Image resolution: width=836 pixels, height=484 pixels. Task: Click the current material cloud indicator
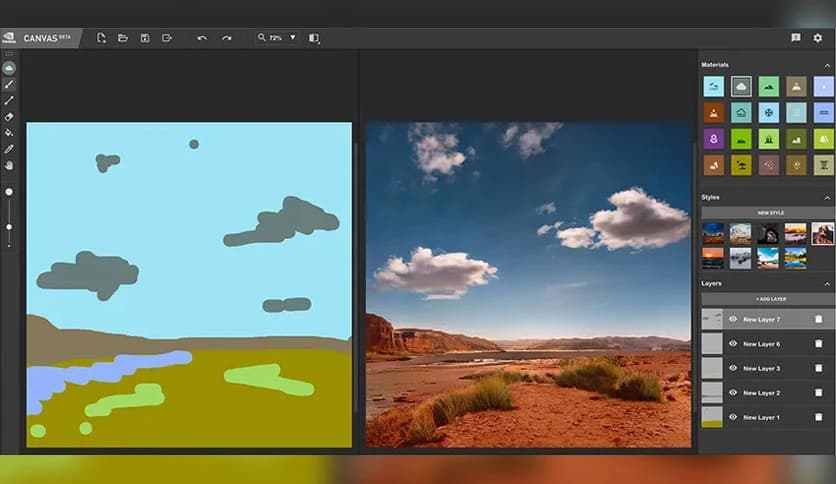click(x=9, y=68)
